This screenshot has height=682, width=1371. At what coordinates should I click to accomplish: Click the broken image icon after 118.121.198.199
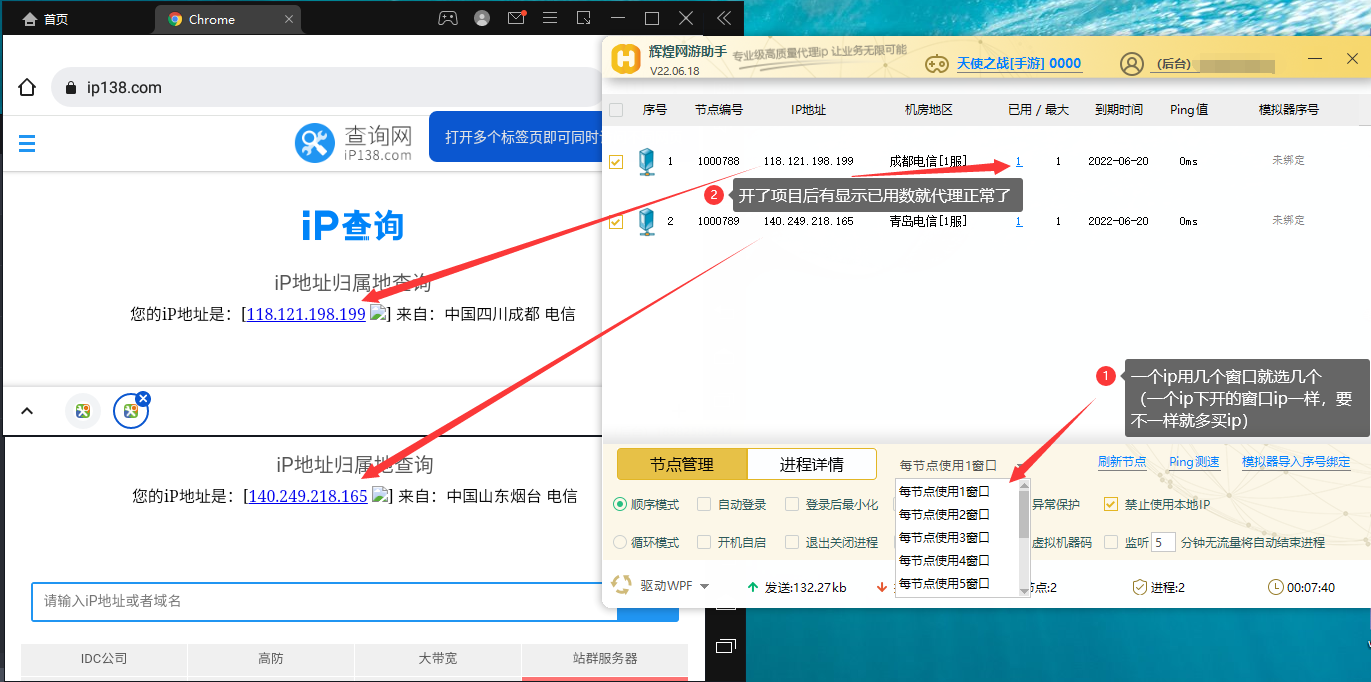(378, 313)
